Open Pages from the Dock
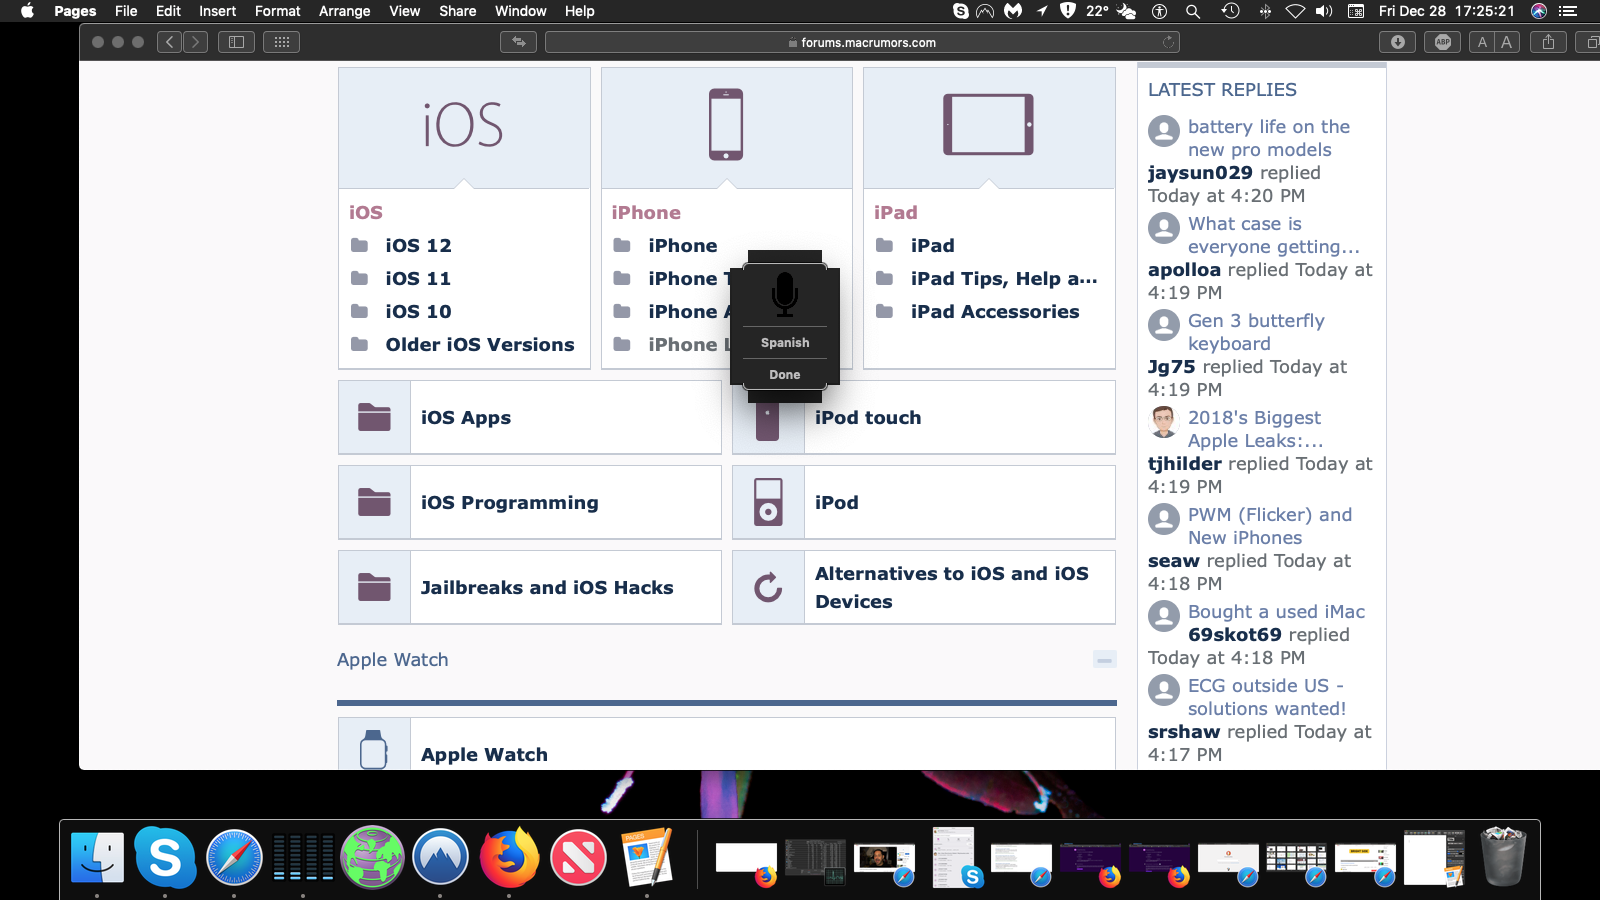The height and width of the screenshot is (900, 1600). (647, 858)
